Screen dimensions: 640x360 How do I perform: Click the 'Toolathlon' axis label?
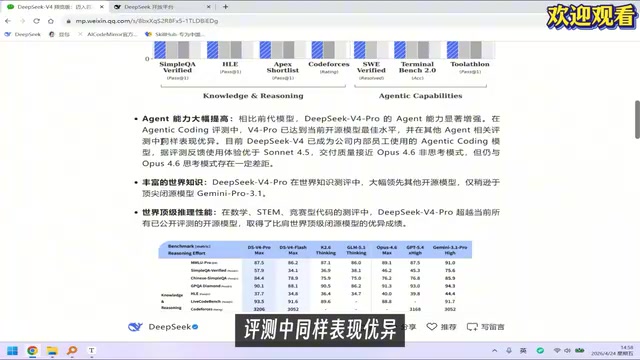click(470, 64)
